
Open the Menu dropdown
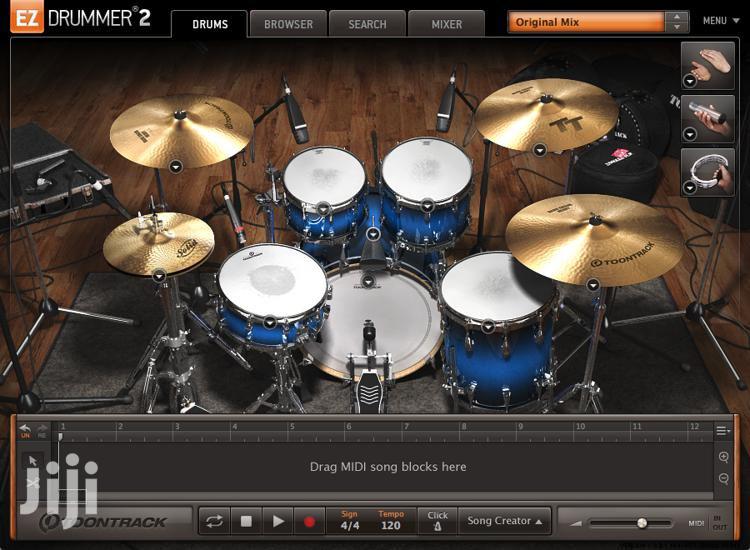point(721,21)
